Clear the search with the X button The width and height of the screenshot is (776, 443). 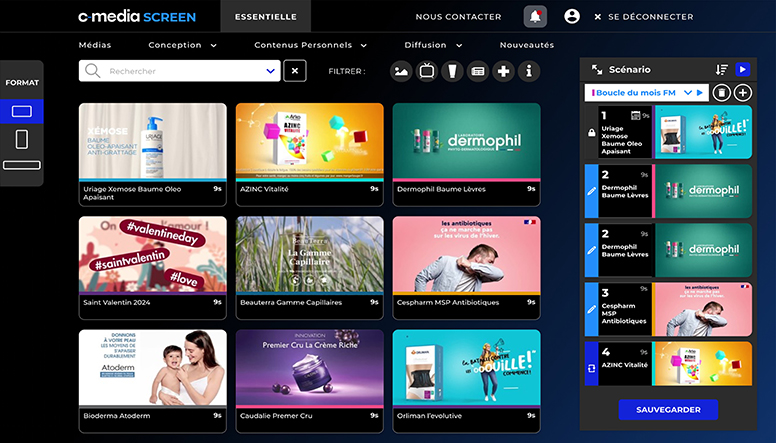tap(295, 71)
